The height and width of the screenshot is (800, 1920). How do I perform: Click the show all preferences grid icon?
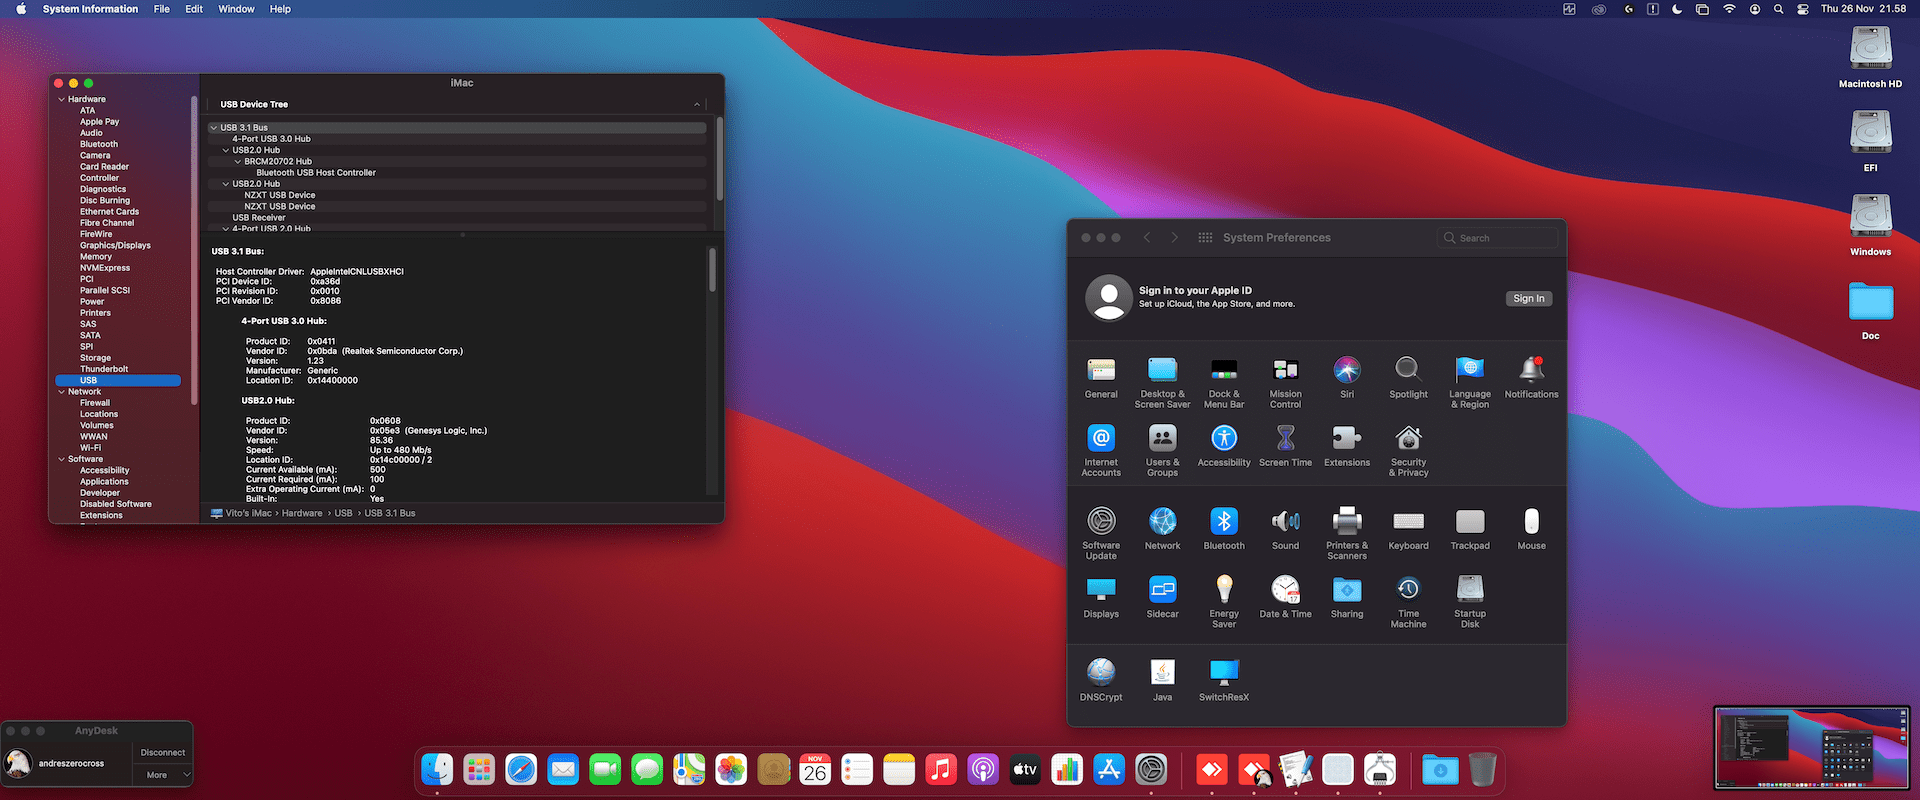pos(1205,238)
